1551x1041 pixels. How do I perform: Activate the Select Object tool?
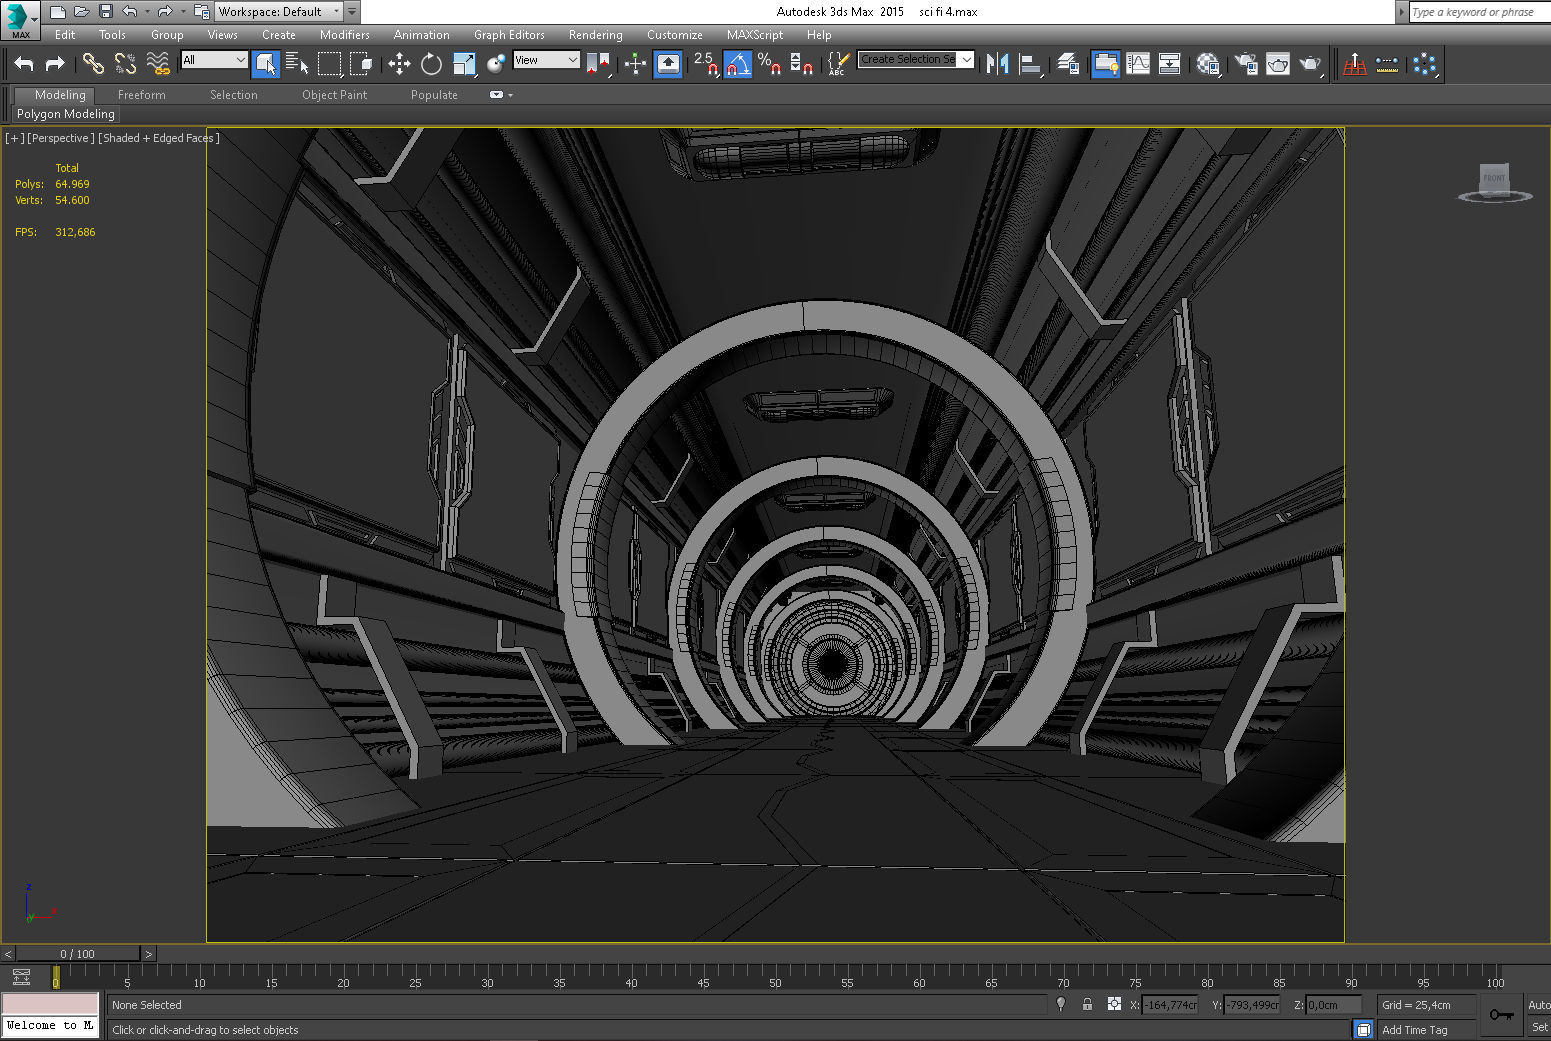point(265,64)
